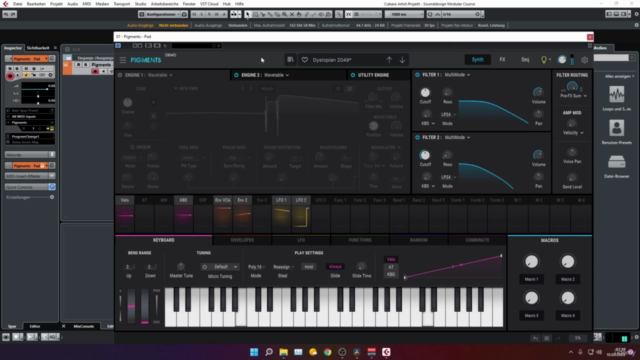Open Poly 16 mode dropdown
Screen dimensions: 640x360
pos(257,267)
